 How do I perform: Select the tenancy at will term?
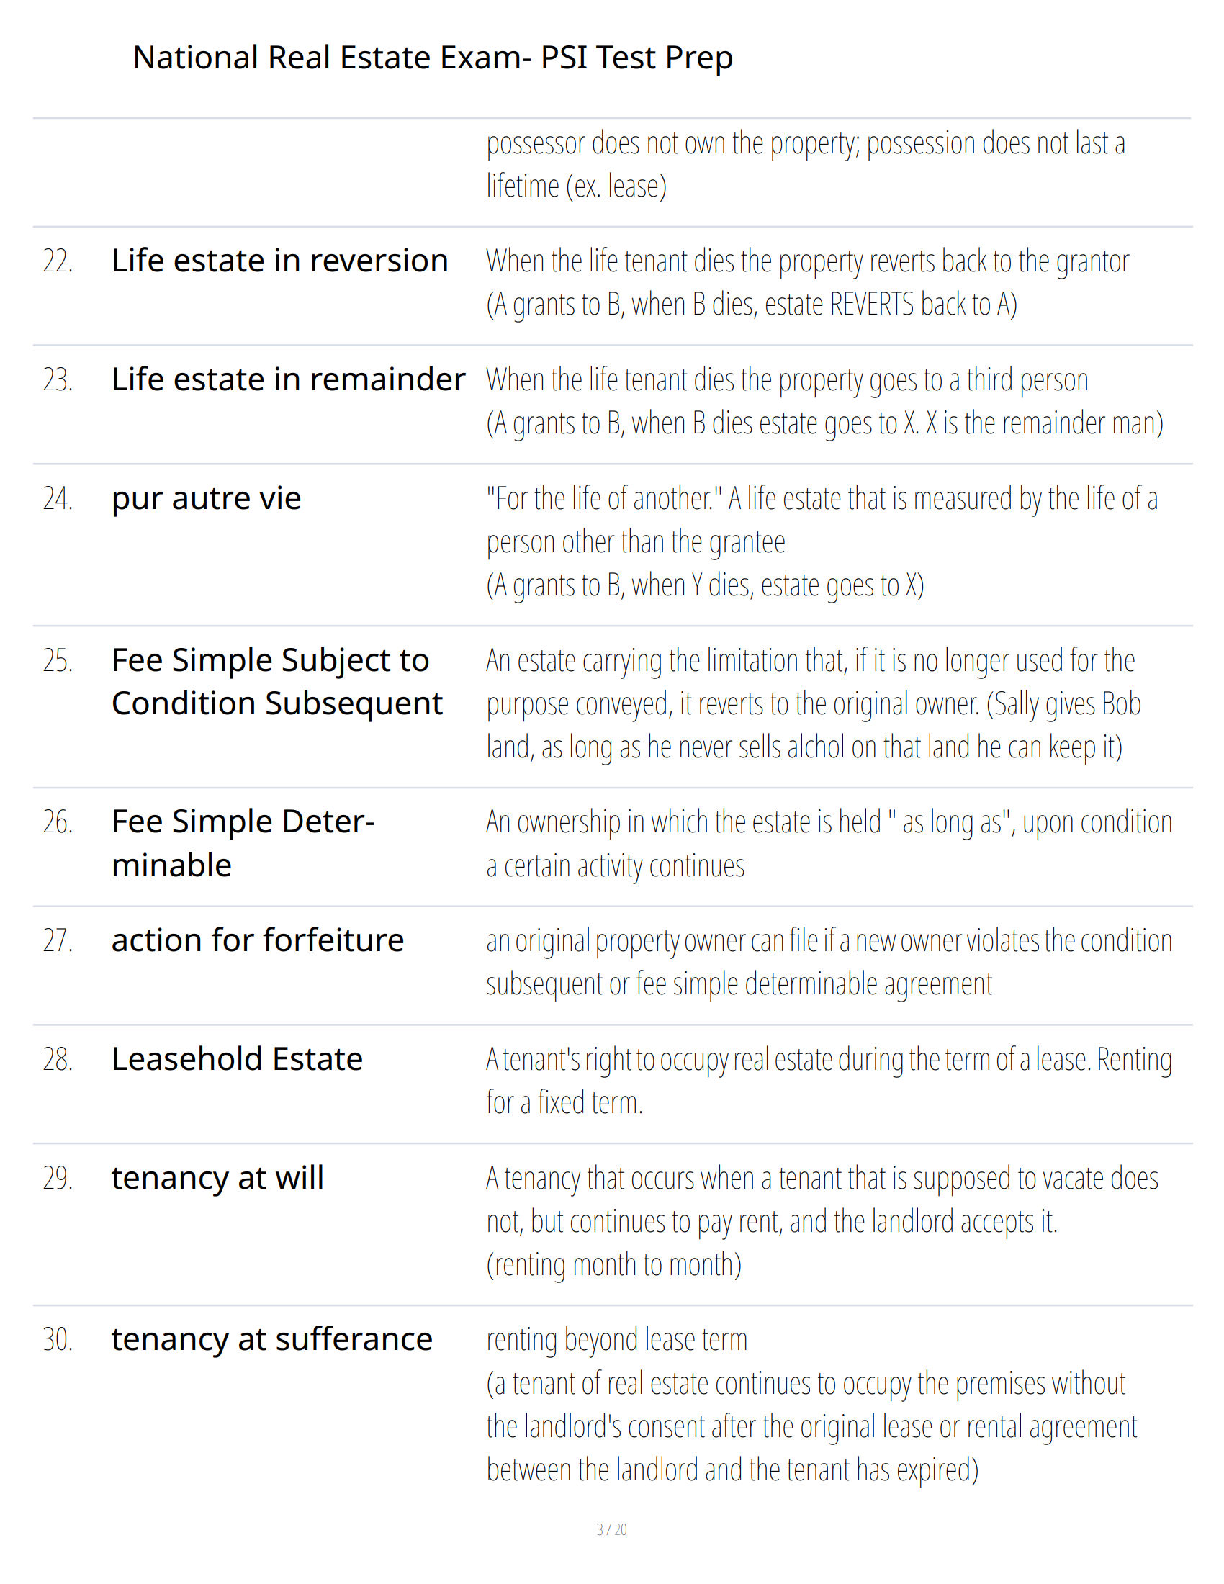click(x=218, y=1178)
